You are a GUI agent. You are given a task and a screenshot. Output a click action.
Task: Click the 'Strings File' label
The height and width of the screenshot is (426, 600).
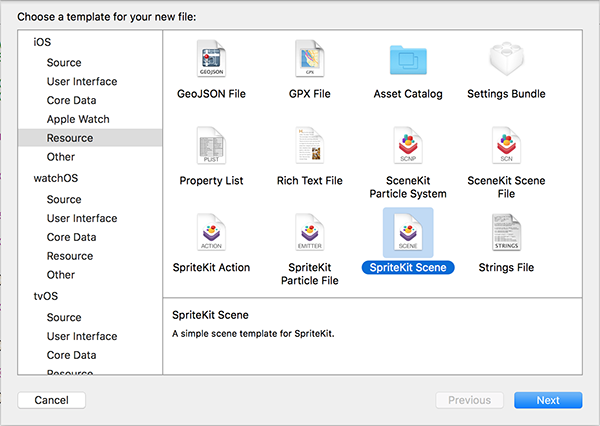click(x=506, y=268)
